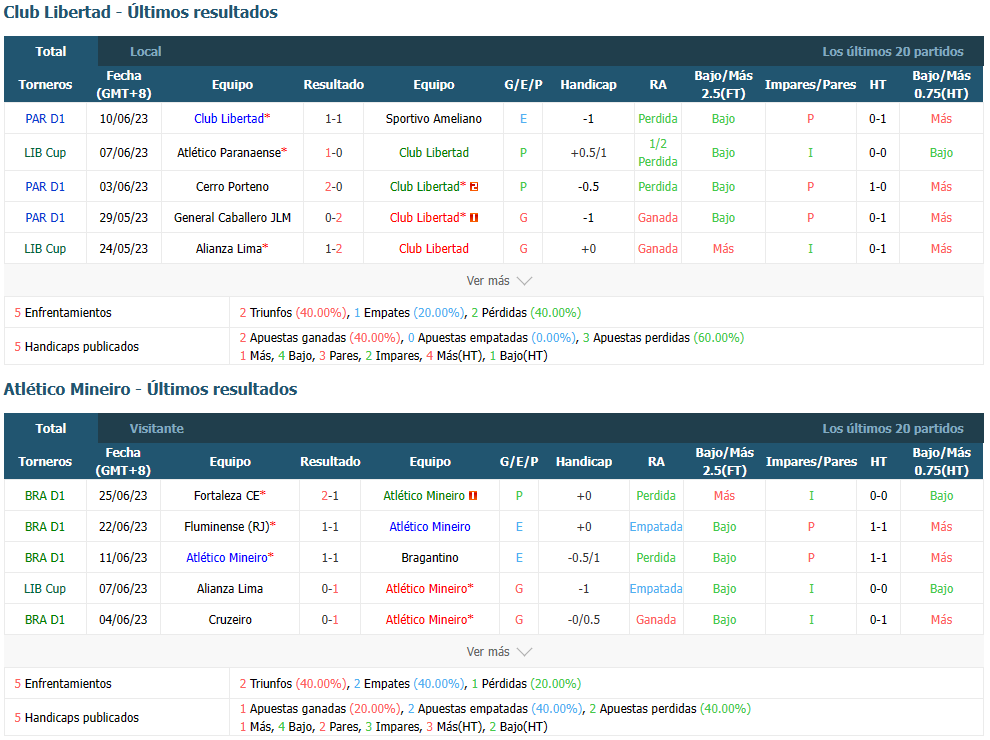Click '1/2 Perdida' in Atlético Paranaense row
990x740 pixels.
point(658,153)
